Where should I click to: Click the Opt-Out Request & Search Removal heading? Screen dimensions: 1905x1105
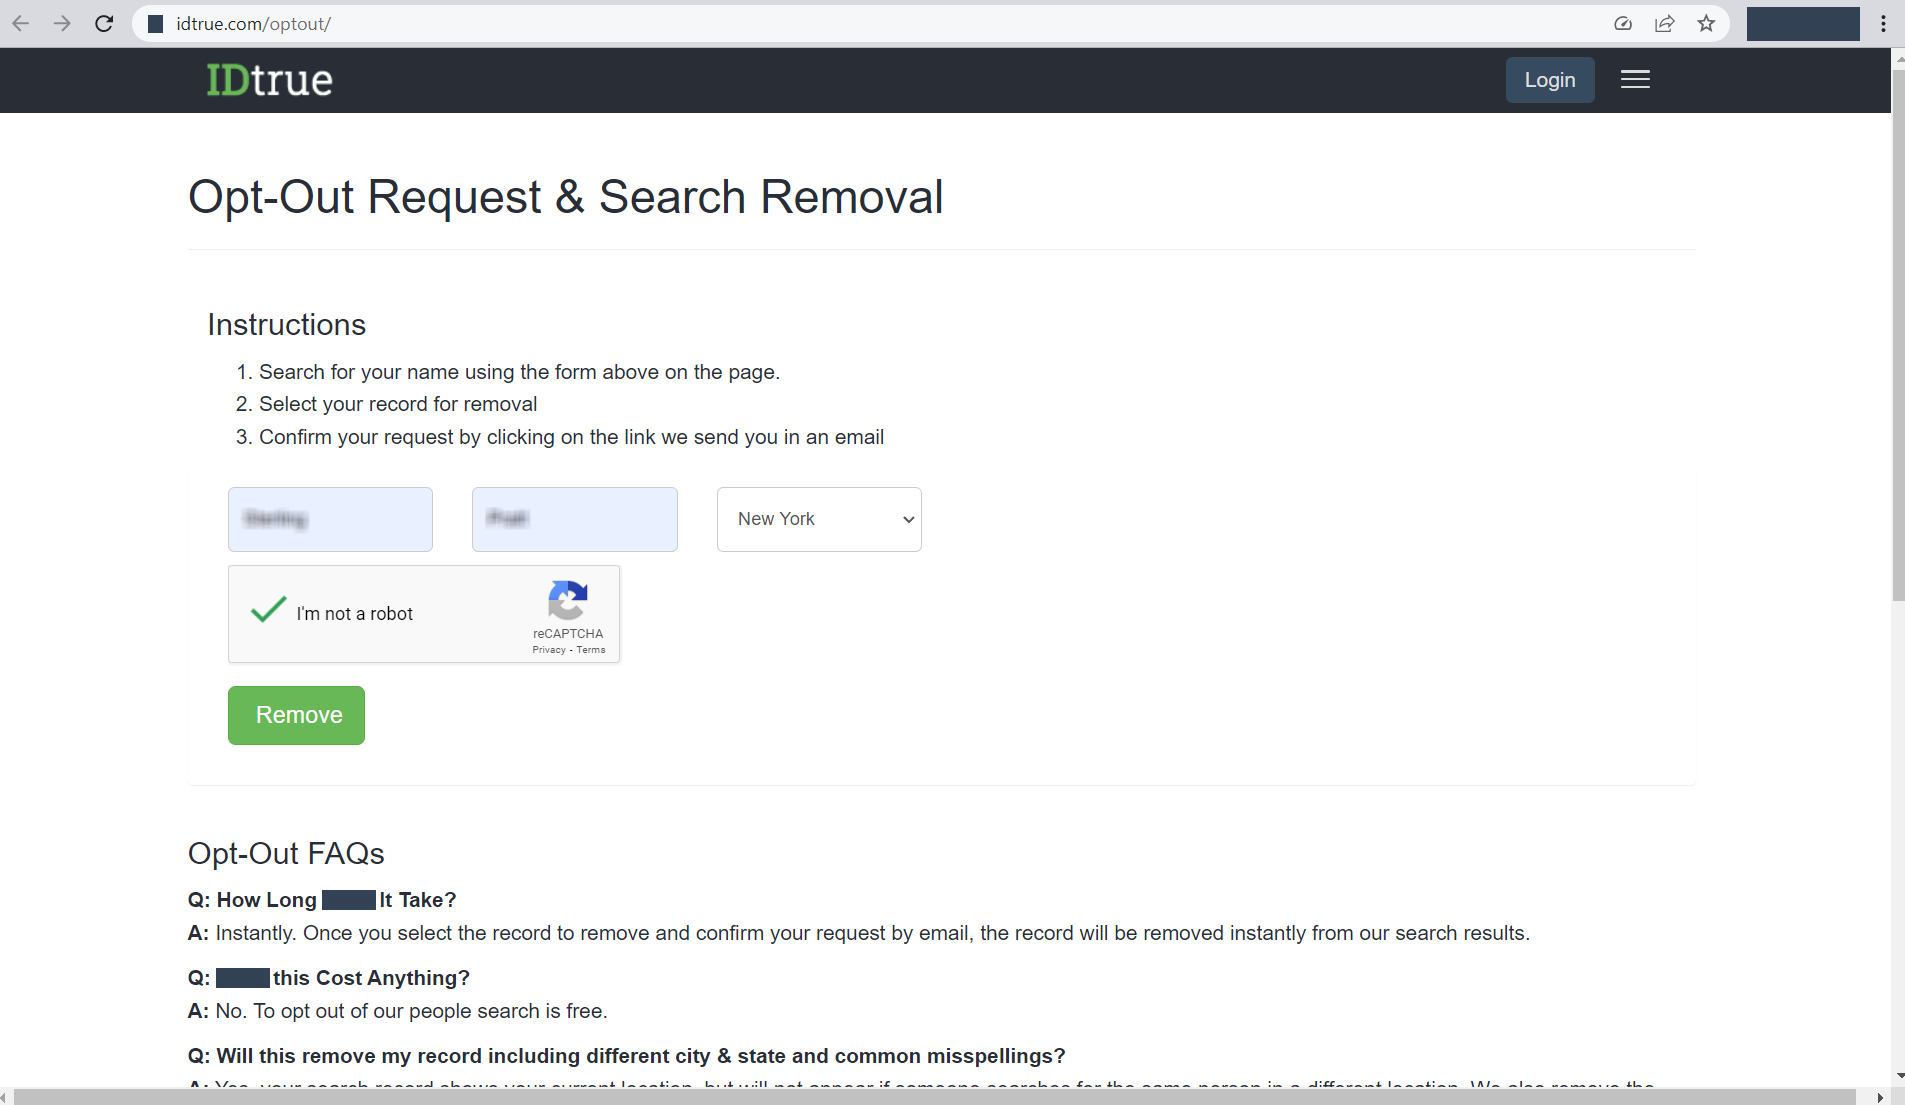pyautogui.click(x=566, y=197)
